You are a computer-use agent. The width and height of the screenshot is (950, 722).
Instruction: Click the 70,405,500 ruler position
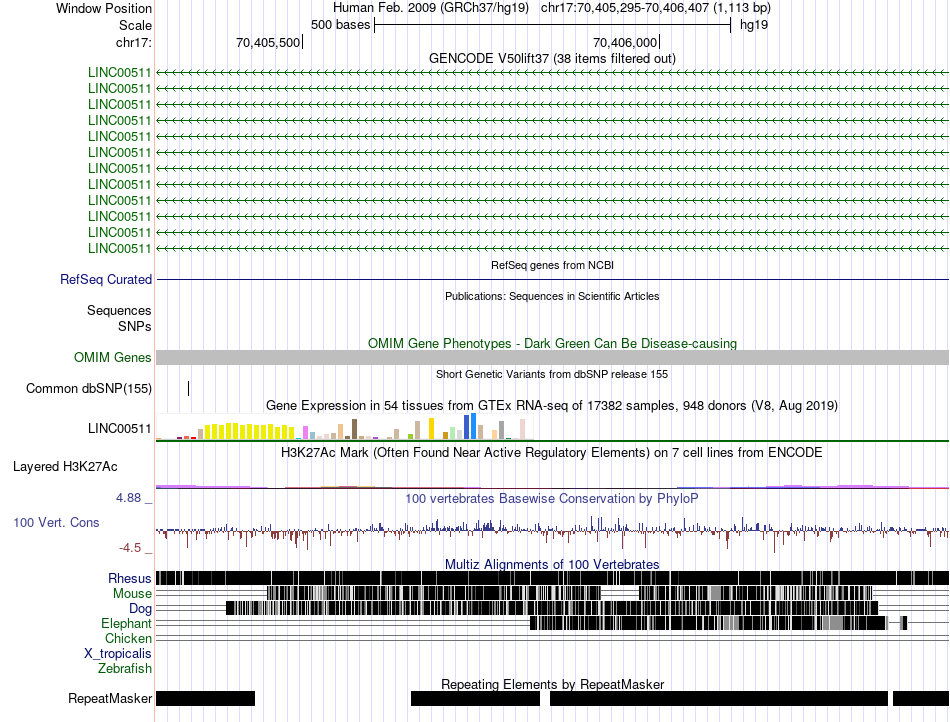pyautogui.click(x=268, y=42)
